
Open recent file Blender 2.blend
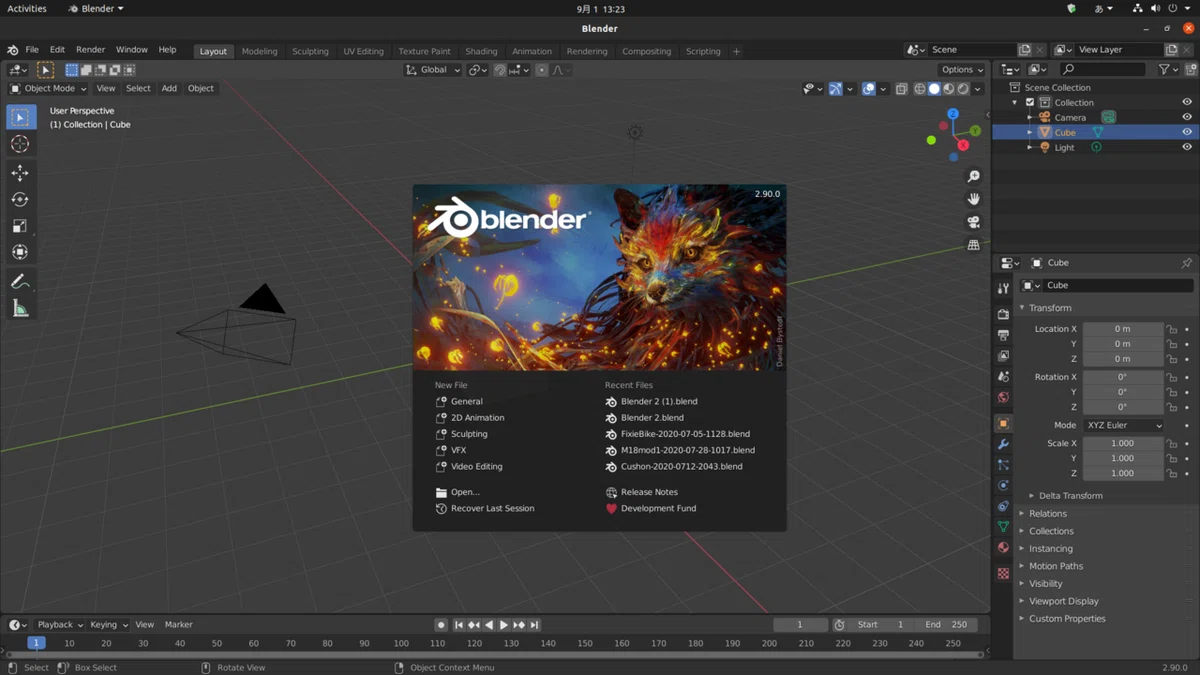point(652,418)
